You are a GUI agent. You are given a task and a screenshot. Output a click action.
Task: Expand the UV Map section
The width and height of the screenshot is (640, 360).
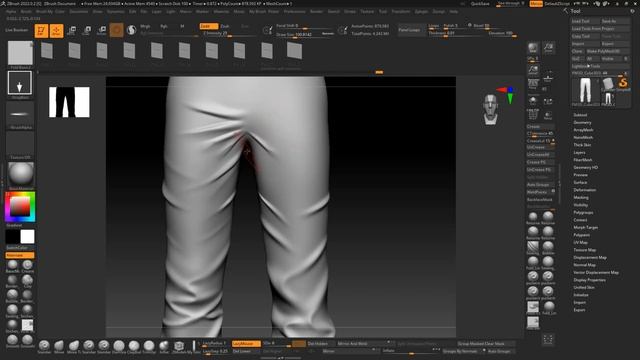click(x=580, y=242)
